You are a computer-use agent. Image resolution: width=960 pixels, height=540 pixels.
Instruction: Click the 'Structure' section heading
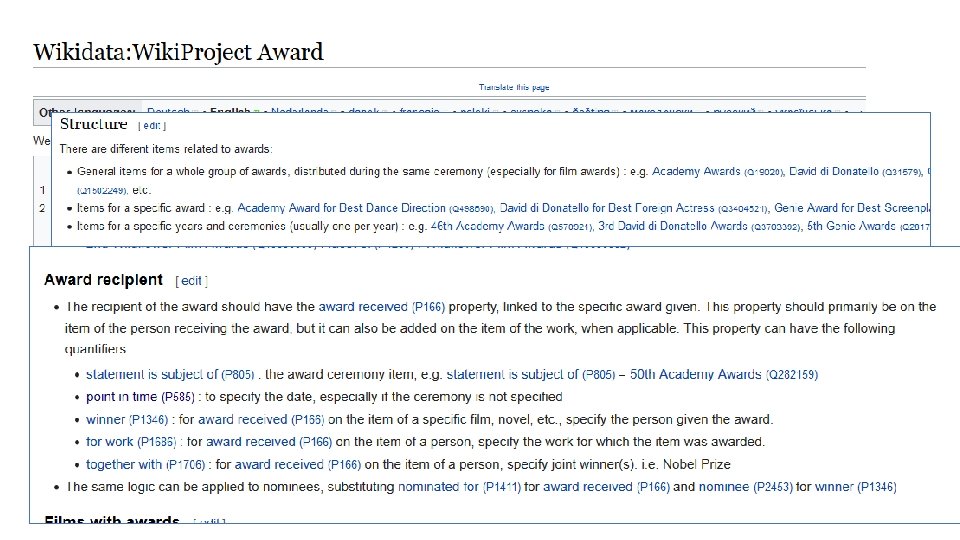pos(94,124)
